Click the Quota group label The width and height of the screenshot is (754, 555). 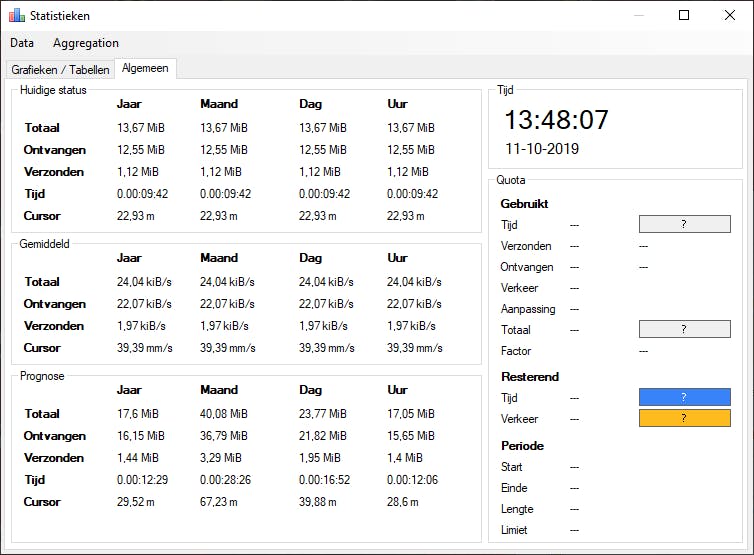(511, 180)
